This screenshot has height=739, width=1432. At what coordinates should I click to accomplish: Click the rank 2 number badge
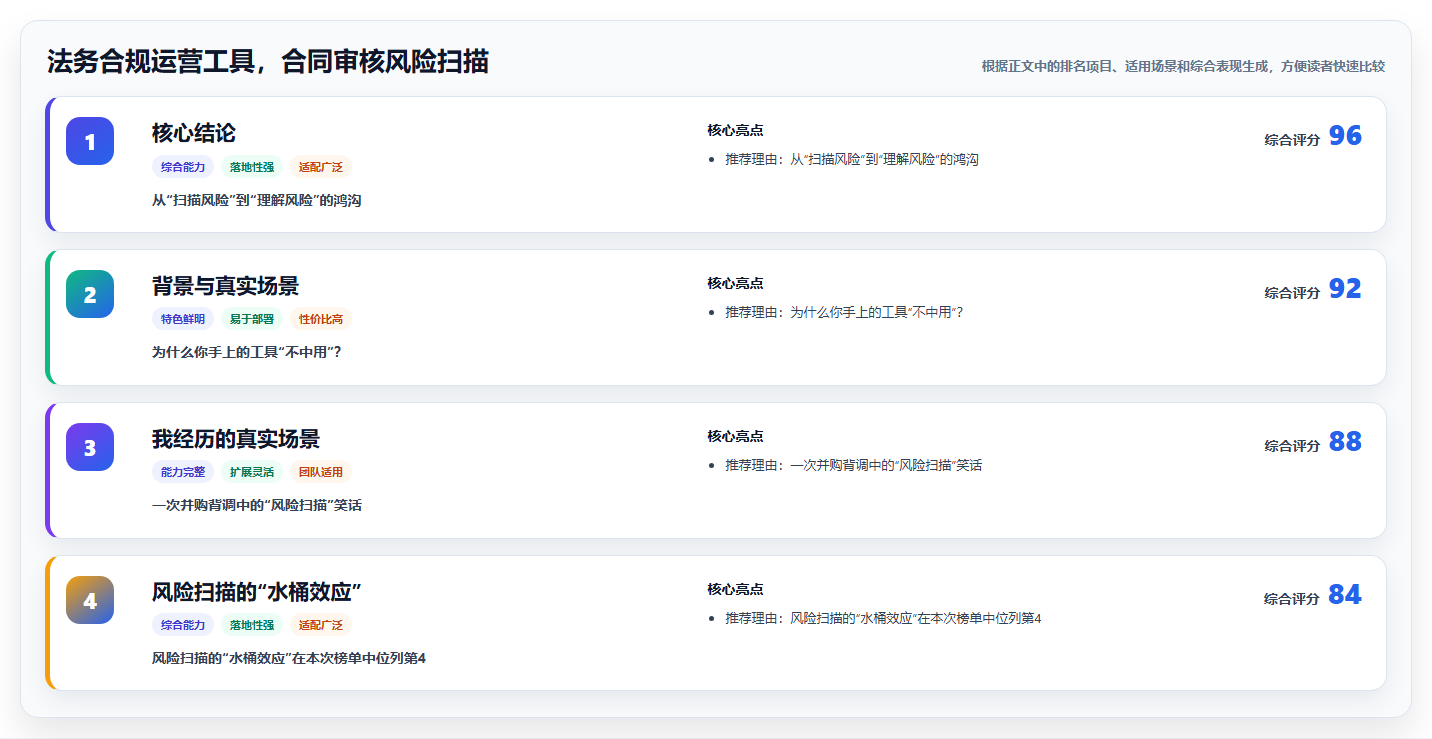90,294
